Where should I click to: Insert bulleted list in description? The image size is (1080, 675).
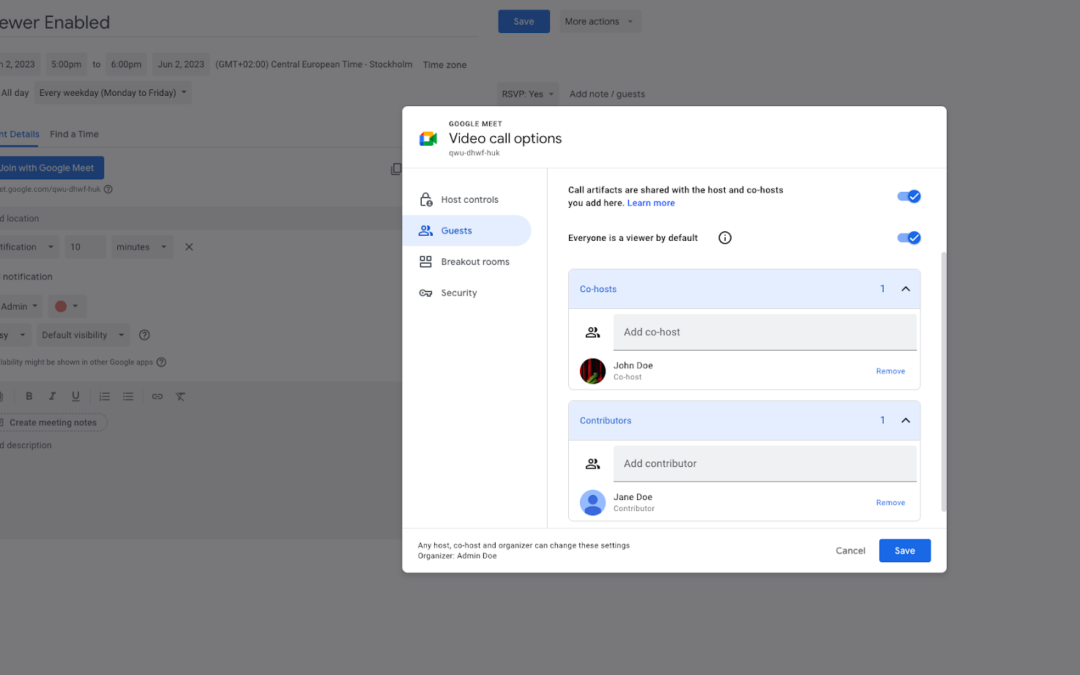coord(128,396)
